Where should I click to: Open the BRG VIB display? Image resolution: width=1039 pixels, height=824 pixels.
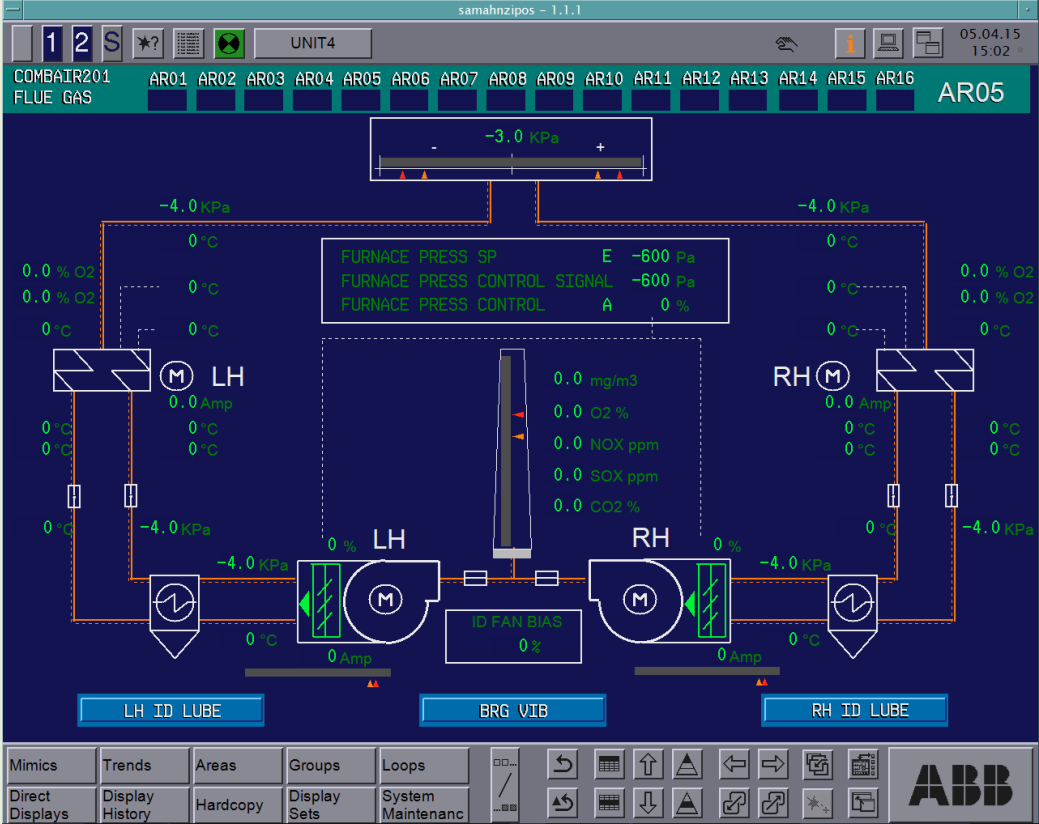tap(512, 711)
